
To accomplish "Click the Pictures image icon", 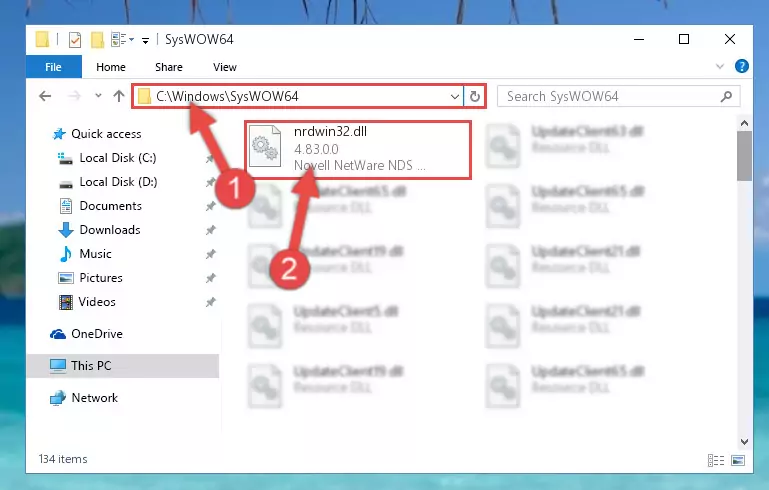I will coord(66,278).
